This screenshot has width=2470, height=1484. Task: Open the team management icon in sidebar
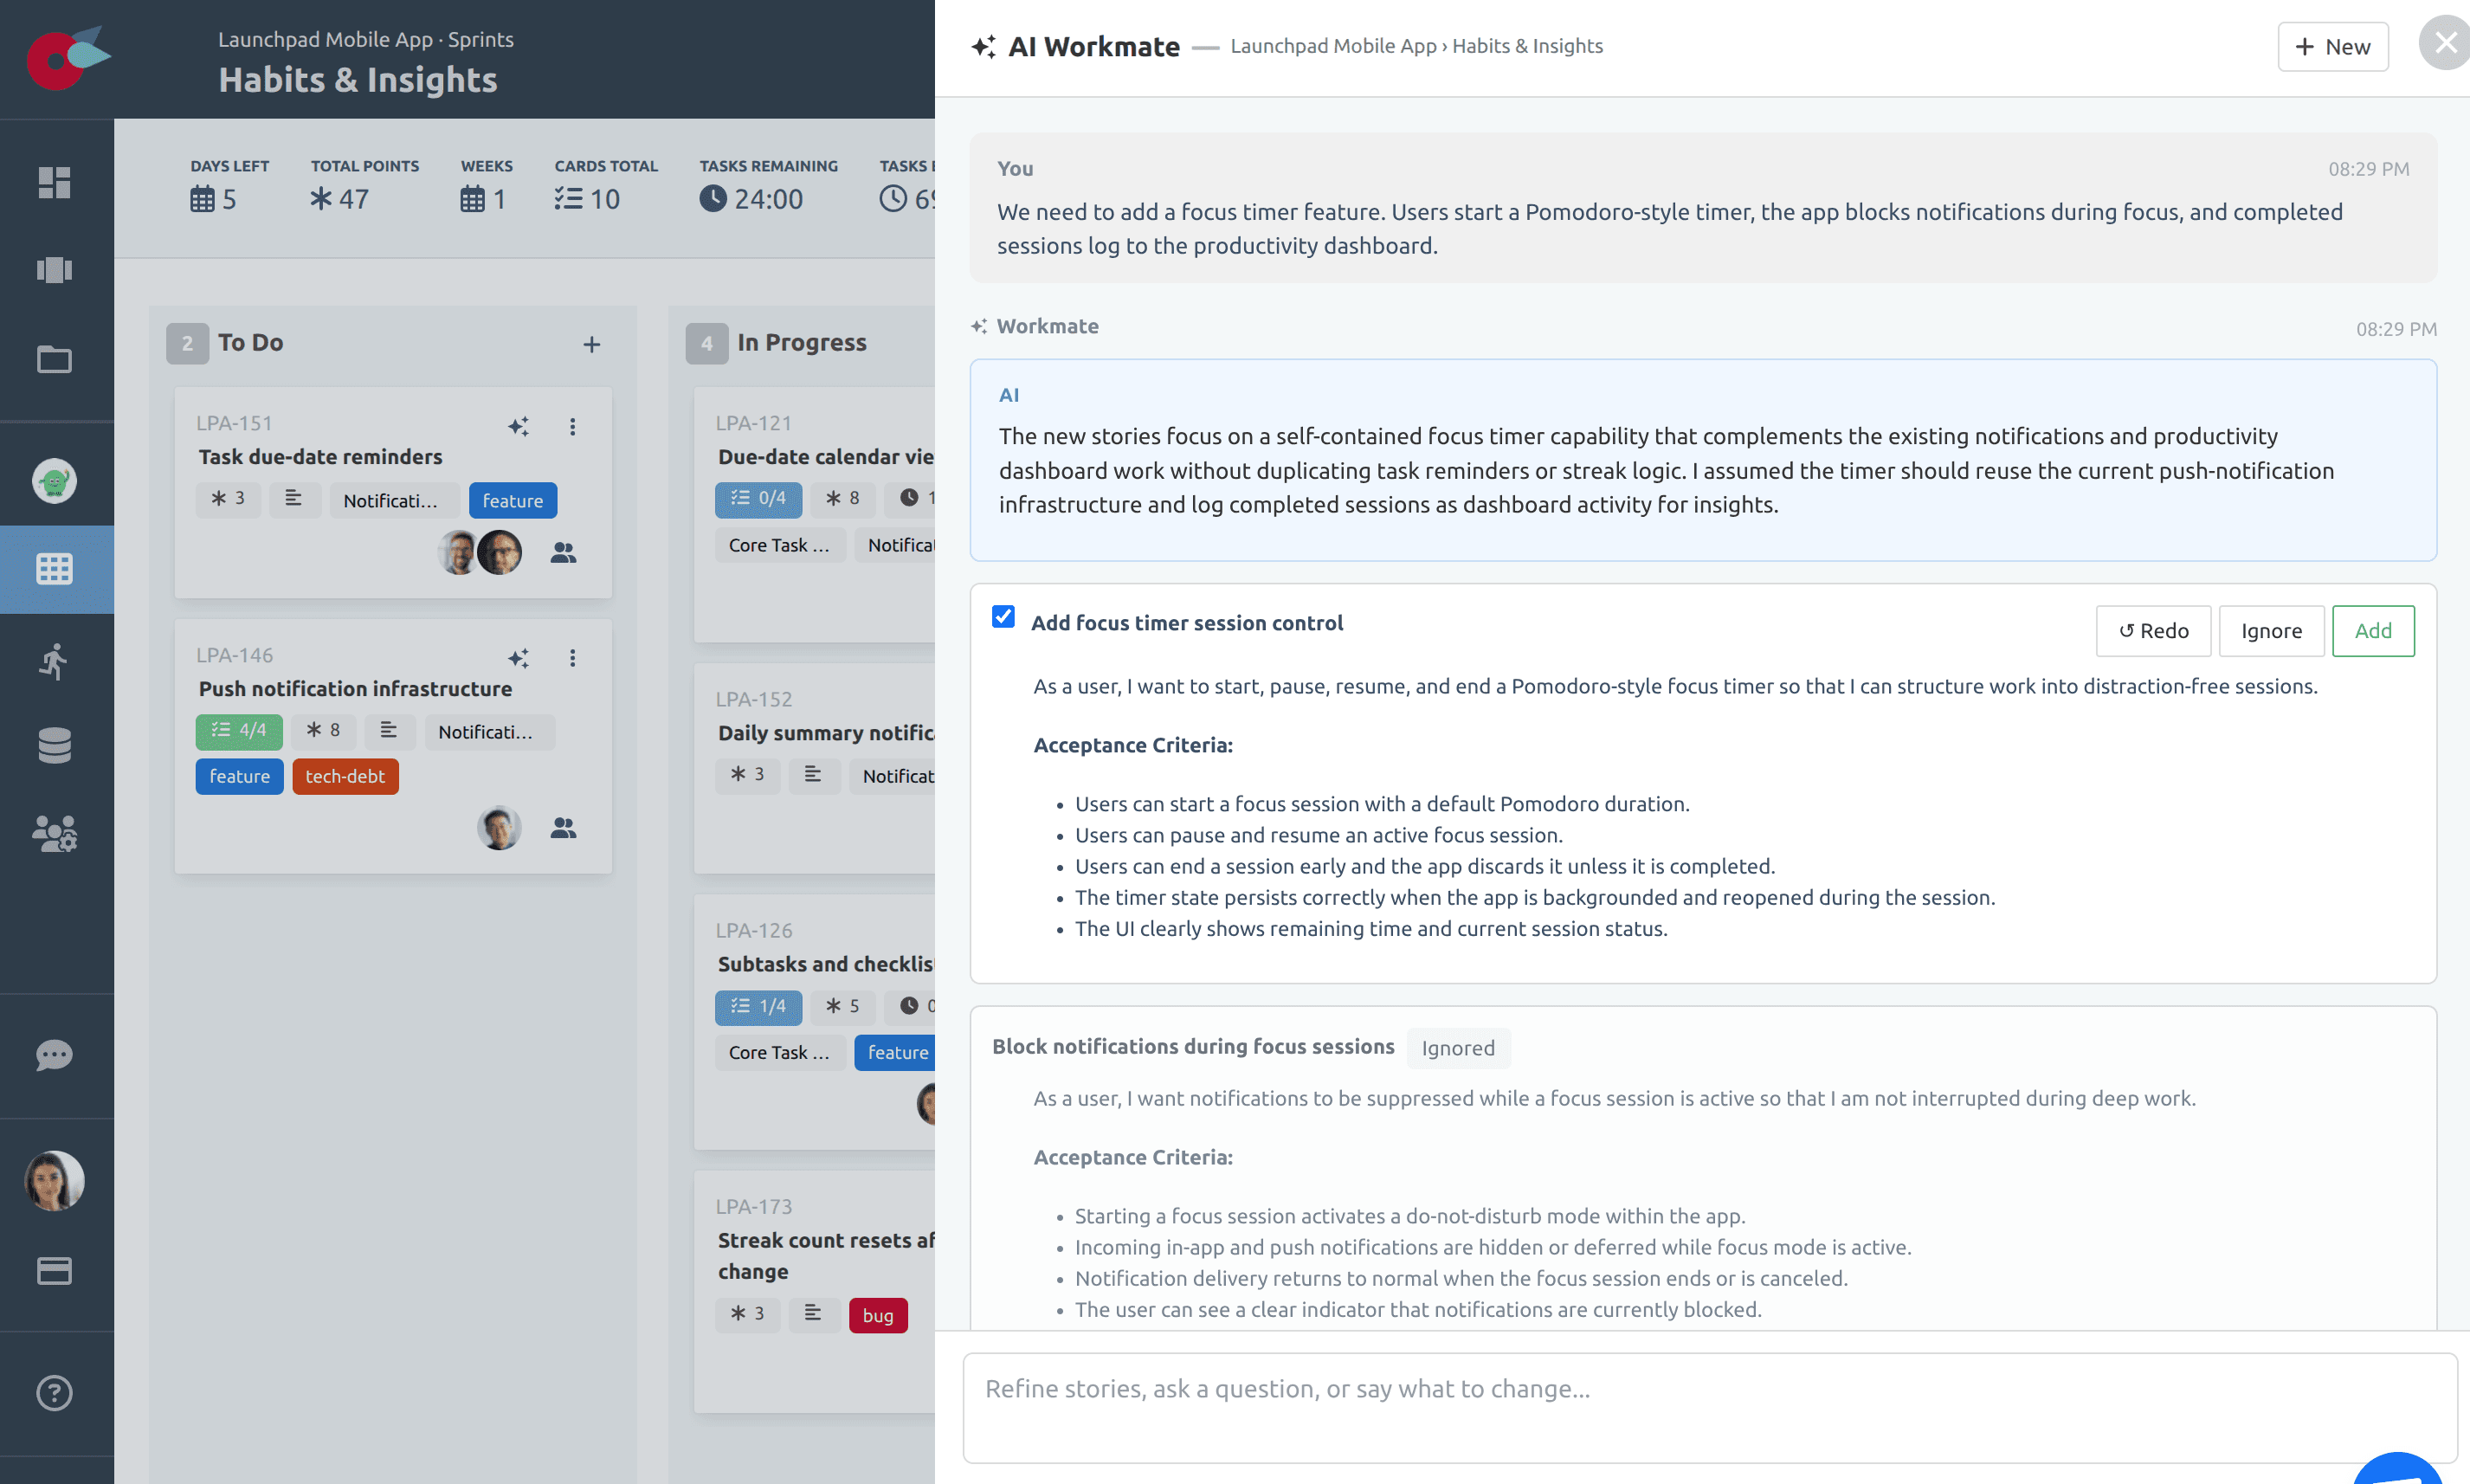click(x=55, y=834)
